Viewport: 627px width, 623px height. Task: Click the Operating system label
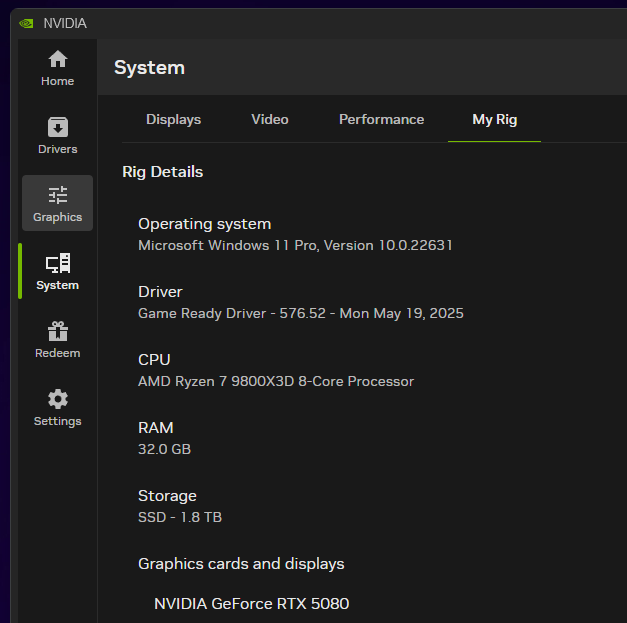click(x=205, y=224)
